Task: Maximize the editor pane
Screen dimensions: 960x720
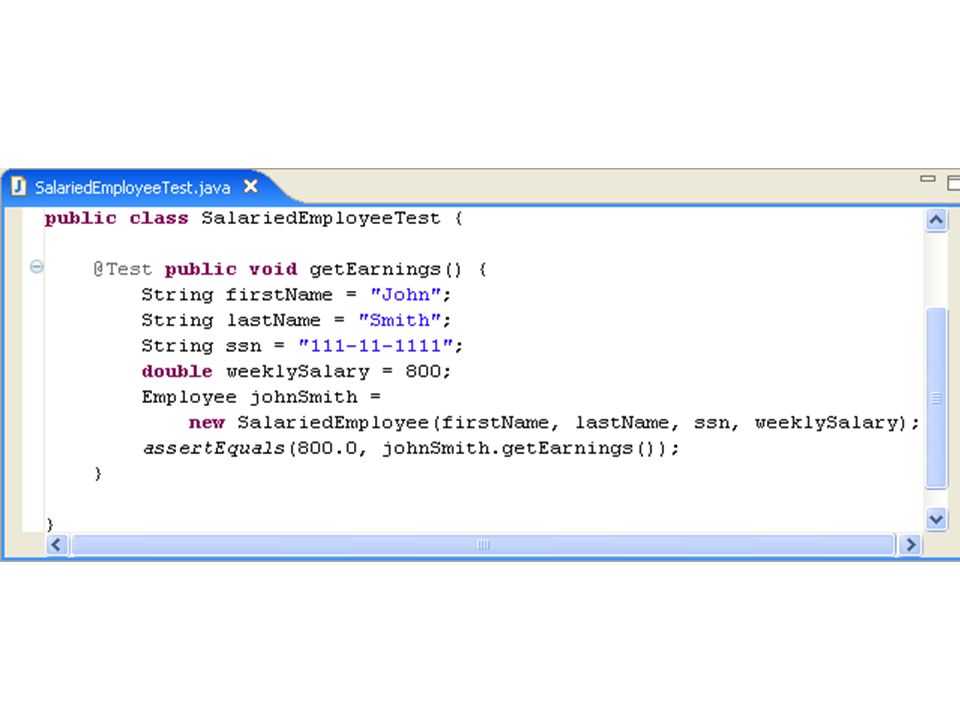Action: tap(953, 182)
